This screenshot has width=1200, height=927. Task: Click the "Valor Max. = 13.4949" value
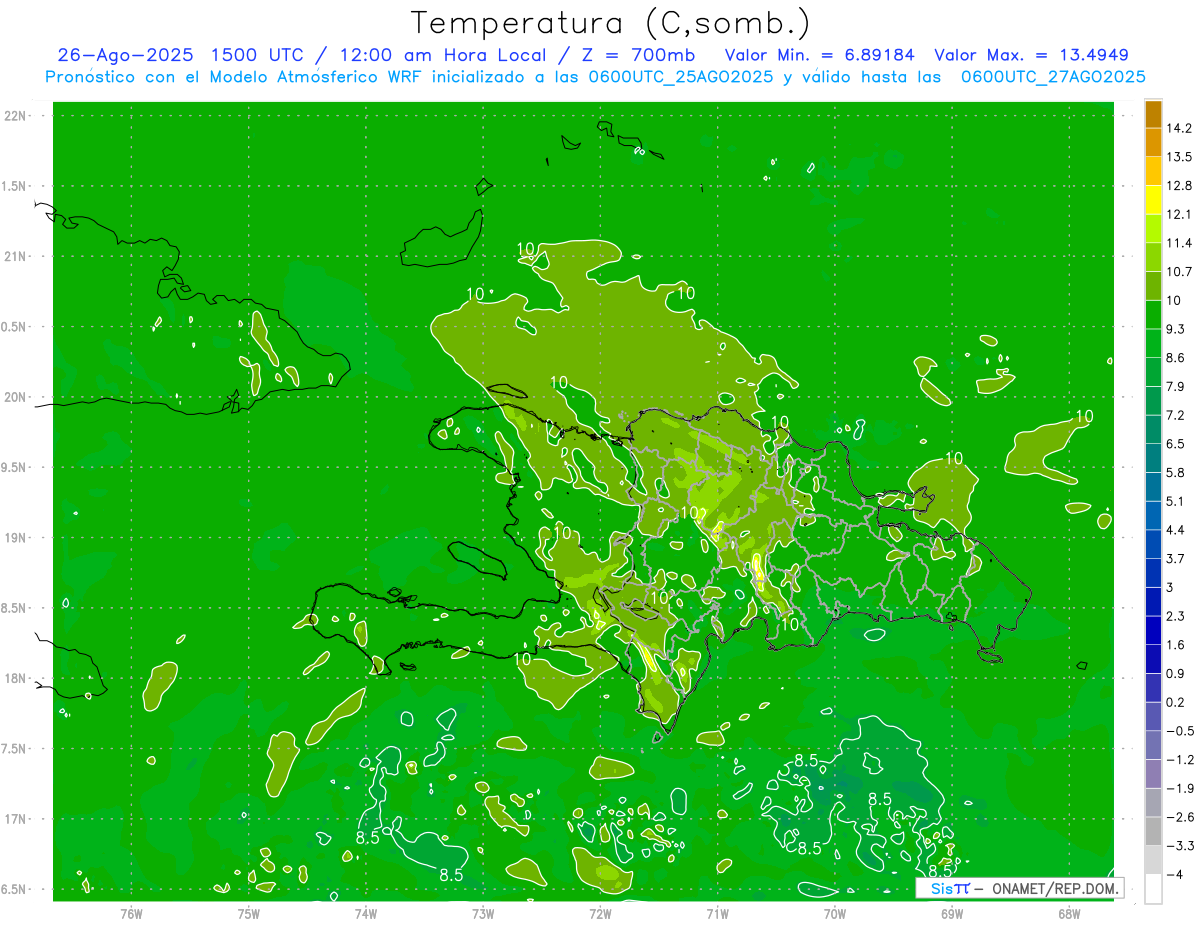[x=1031, y=55]
